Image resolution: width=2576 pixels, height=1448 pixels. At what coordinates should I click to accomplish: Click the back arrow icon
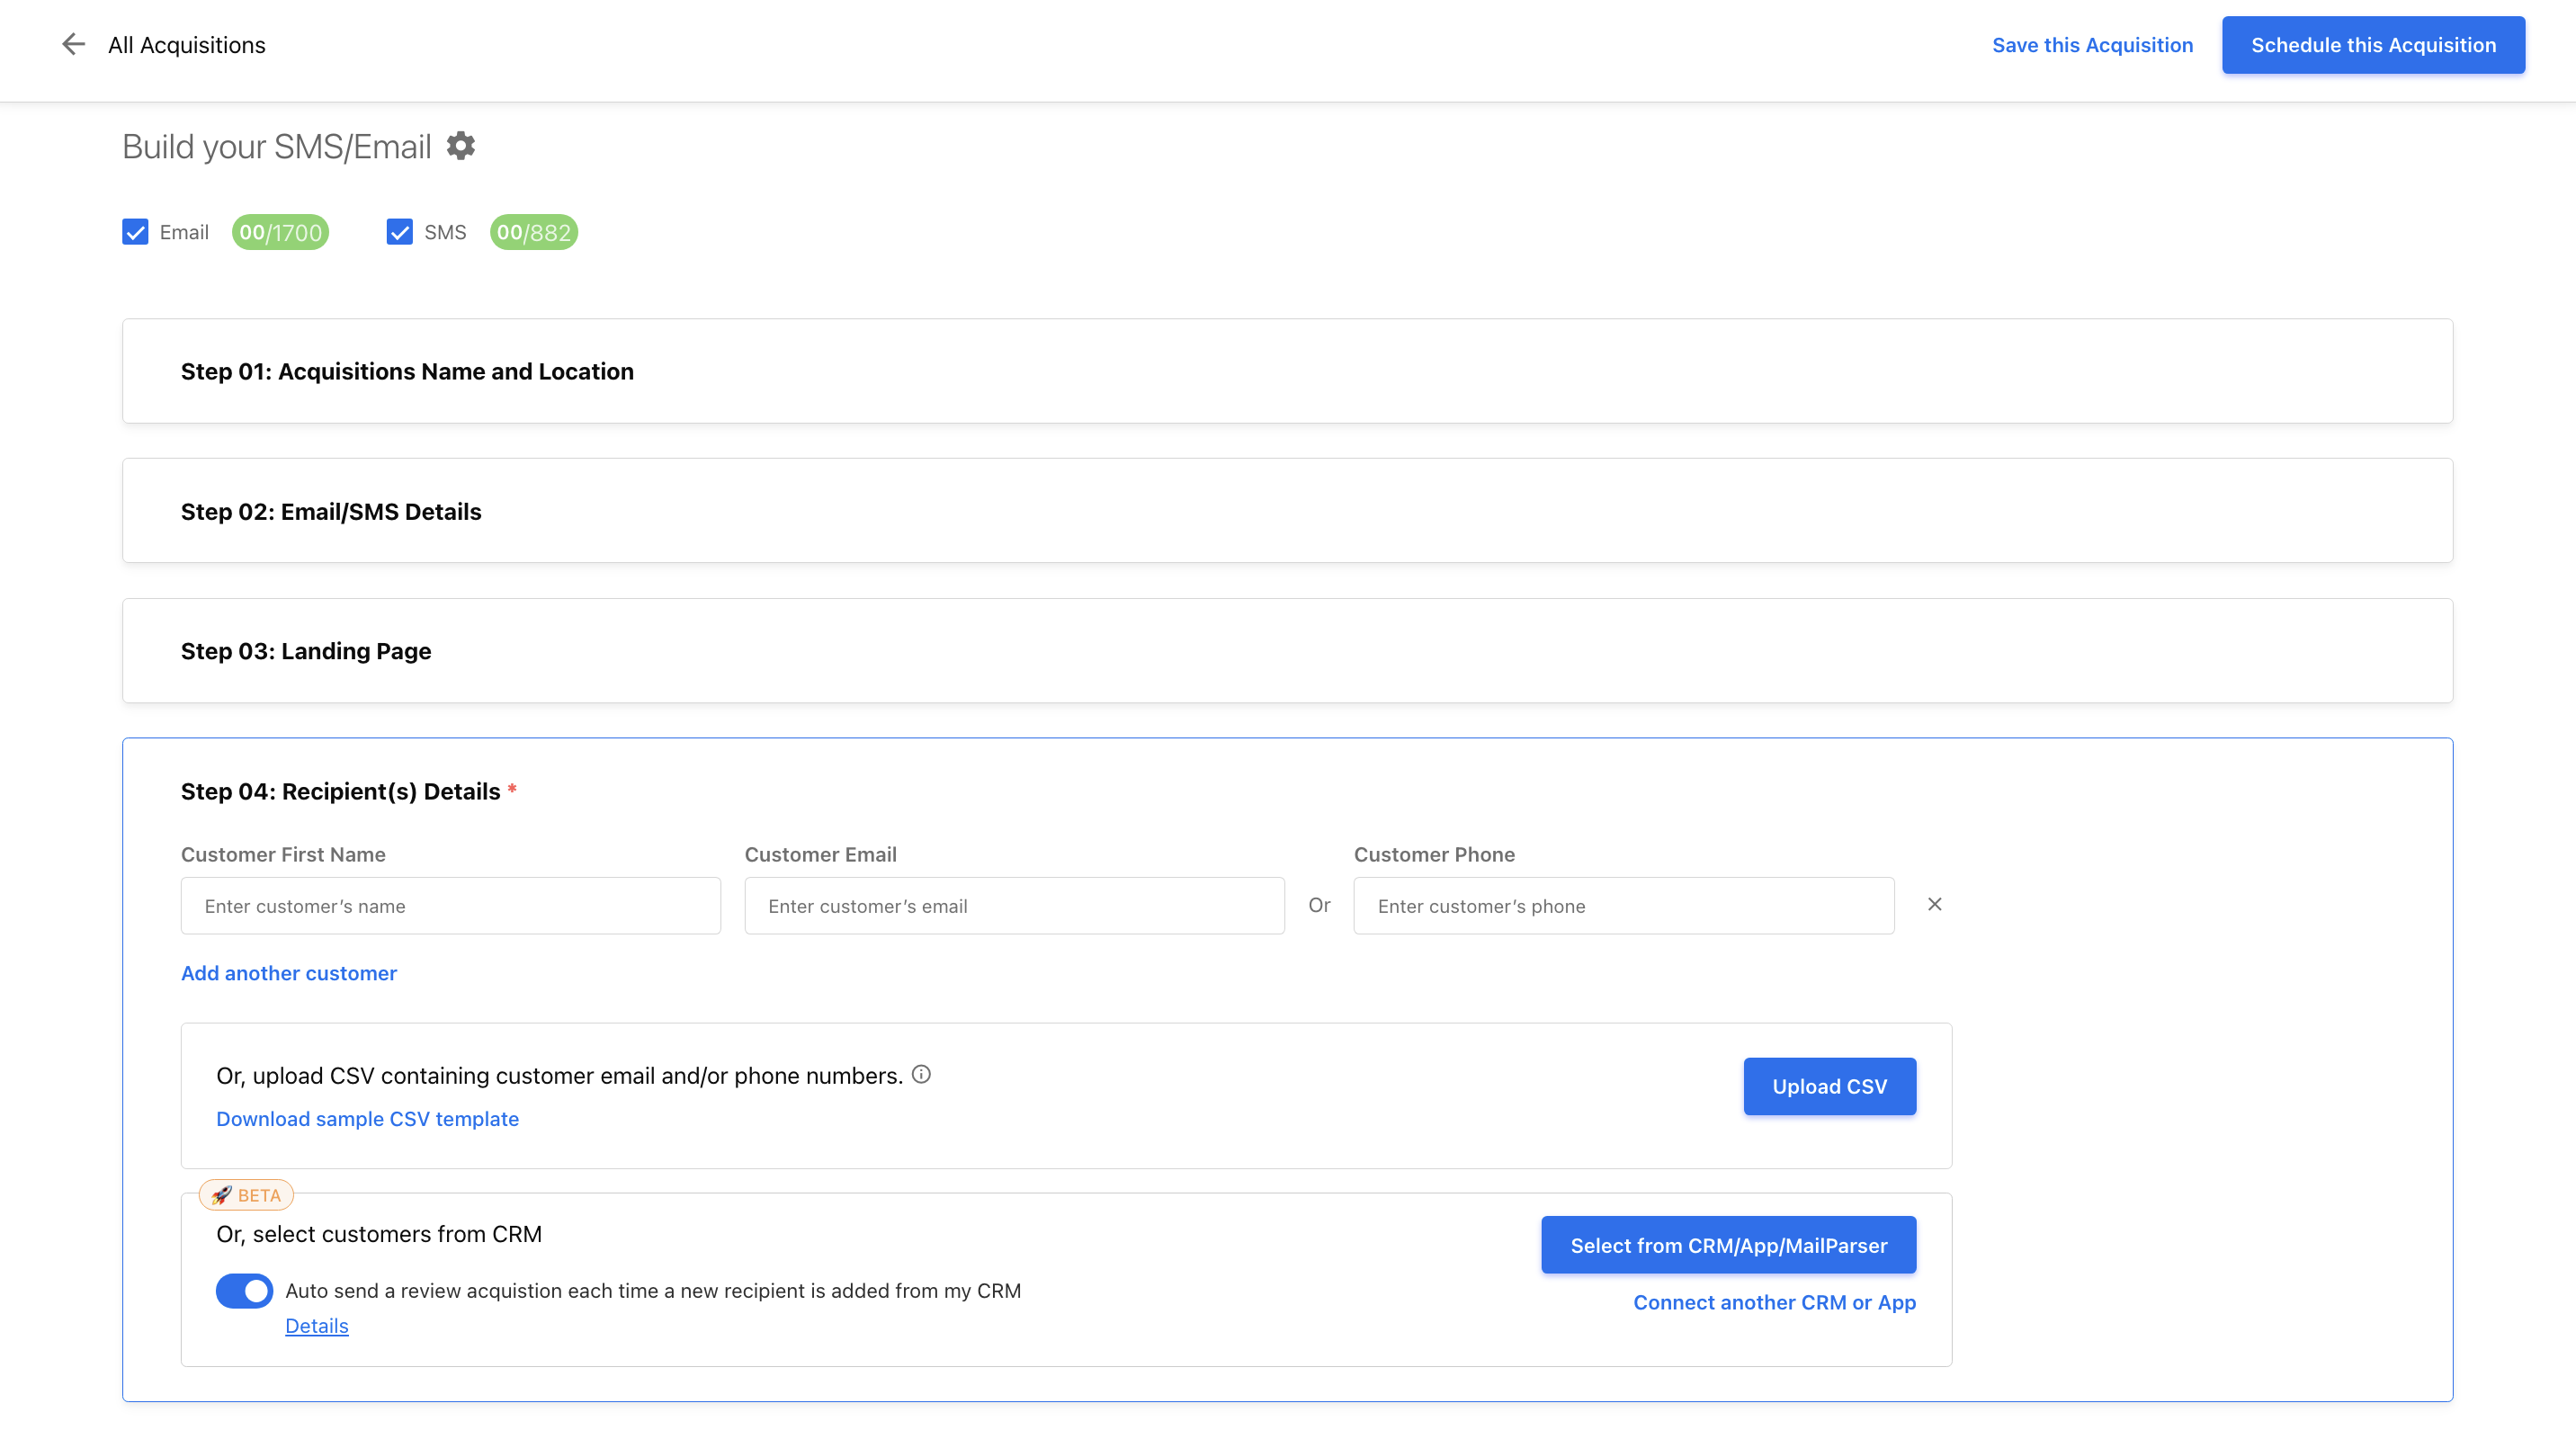73,44
